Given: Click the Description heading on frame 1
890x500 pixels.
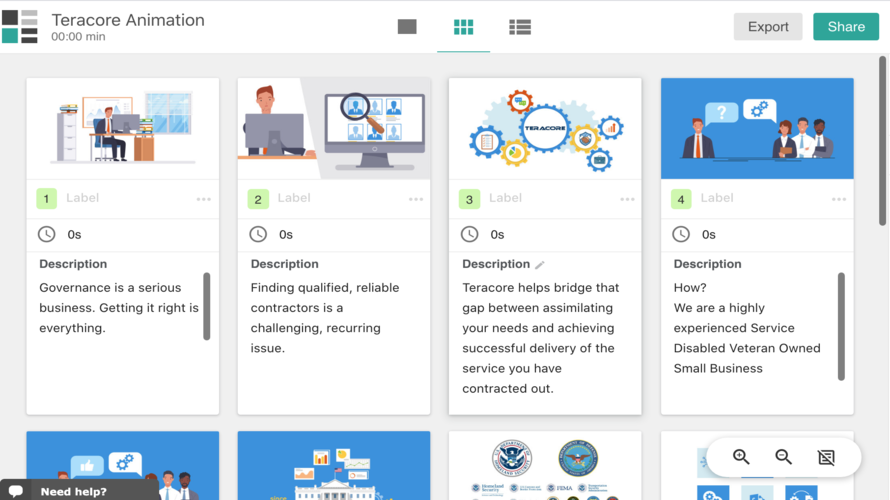Looking at the screenshot, I should pyautogui.click(x=73, y=264).
